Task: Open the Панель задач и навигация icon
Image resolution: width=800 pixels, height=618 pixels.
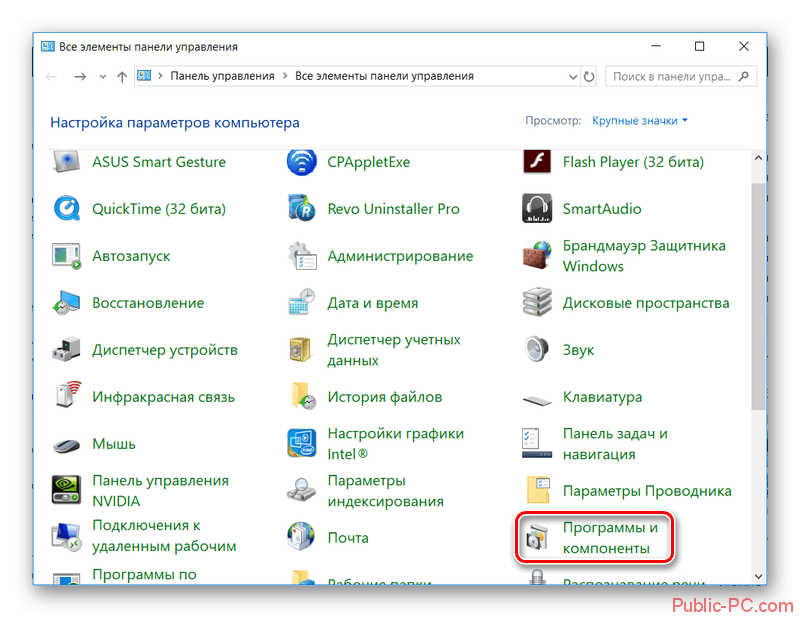Action: click(537, 443)
